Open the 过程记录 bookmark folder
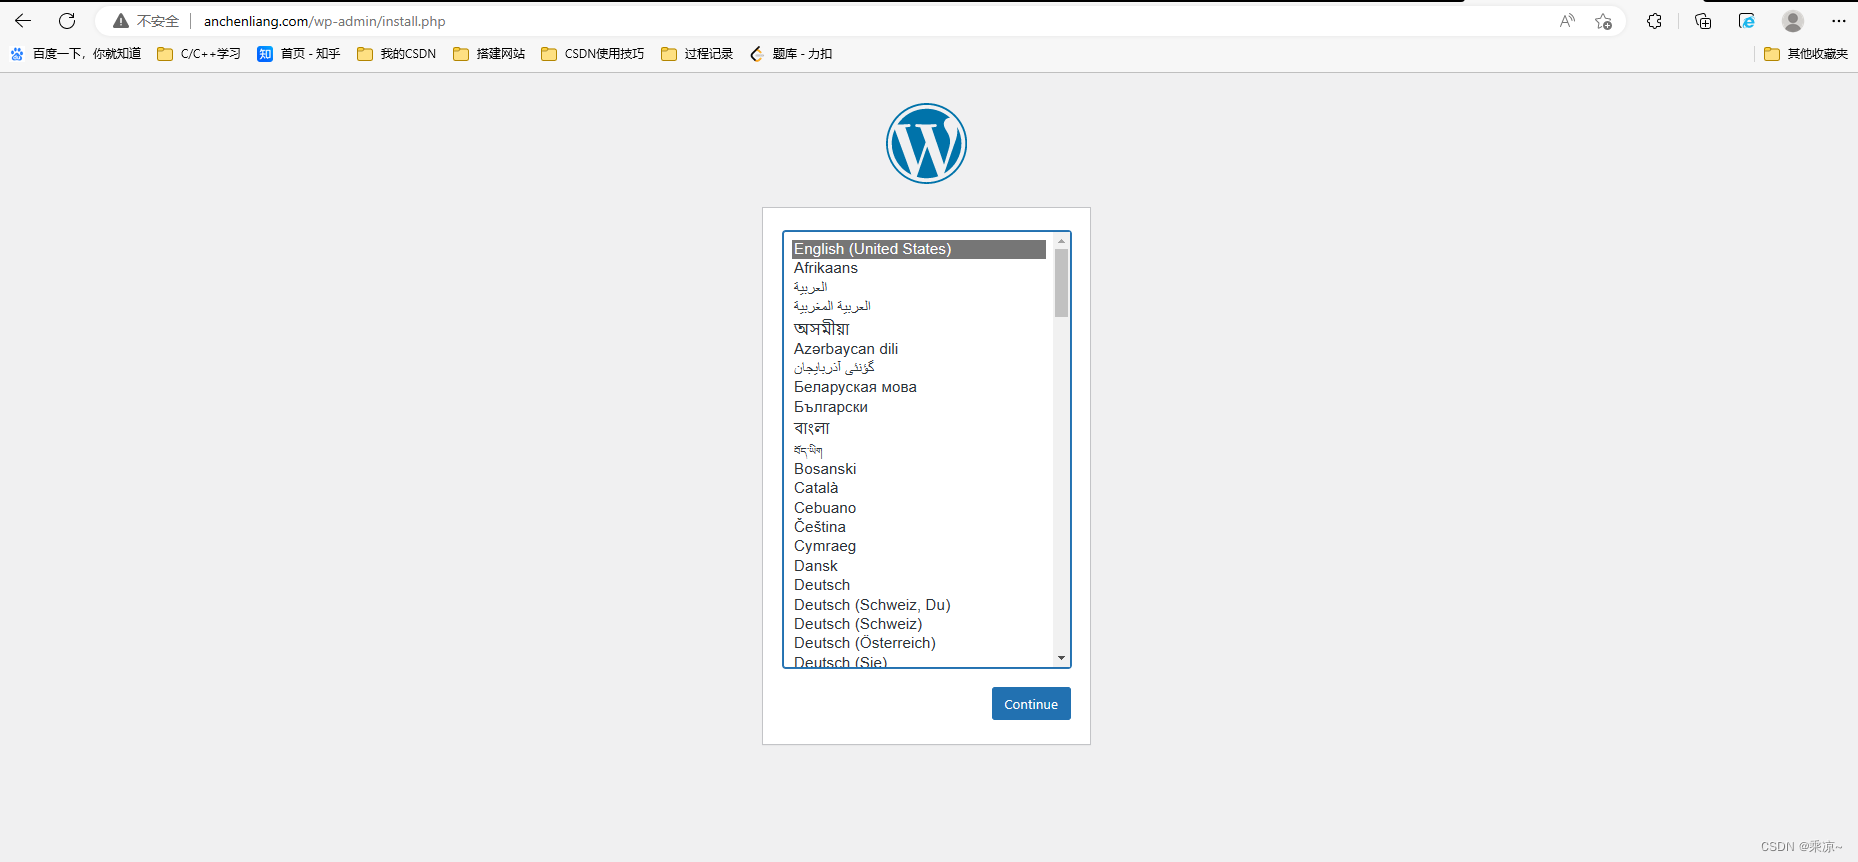 point(697,54)
